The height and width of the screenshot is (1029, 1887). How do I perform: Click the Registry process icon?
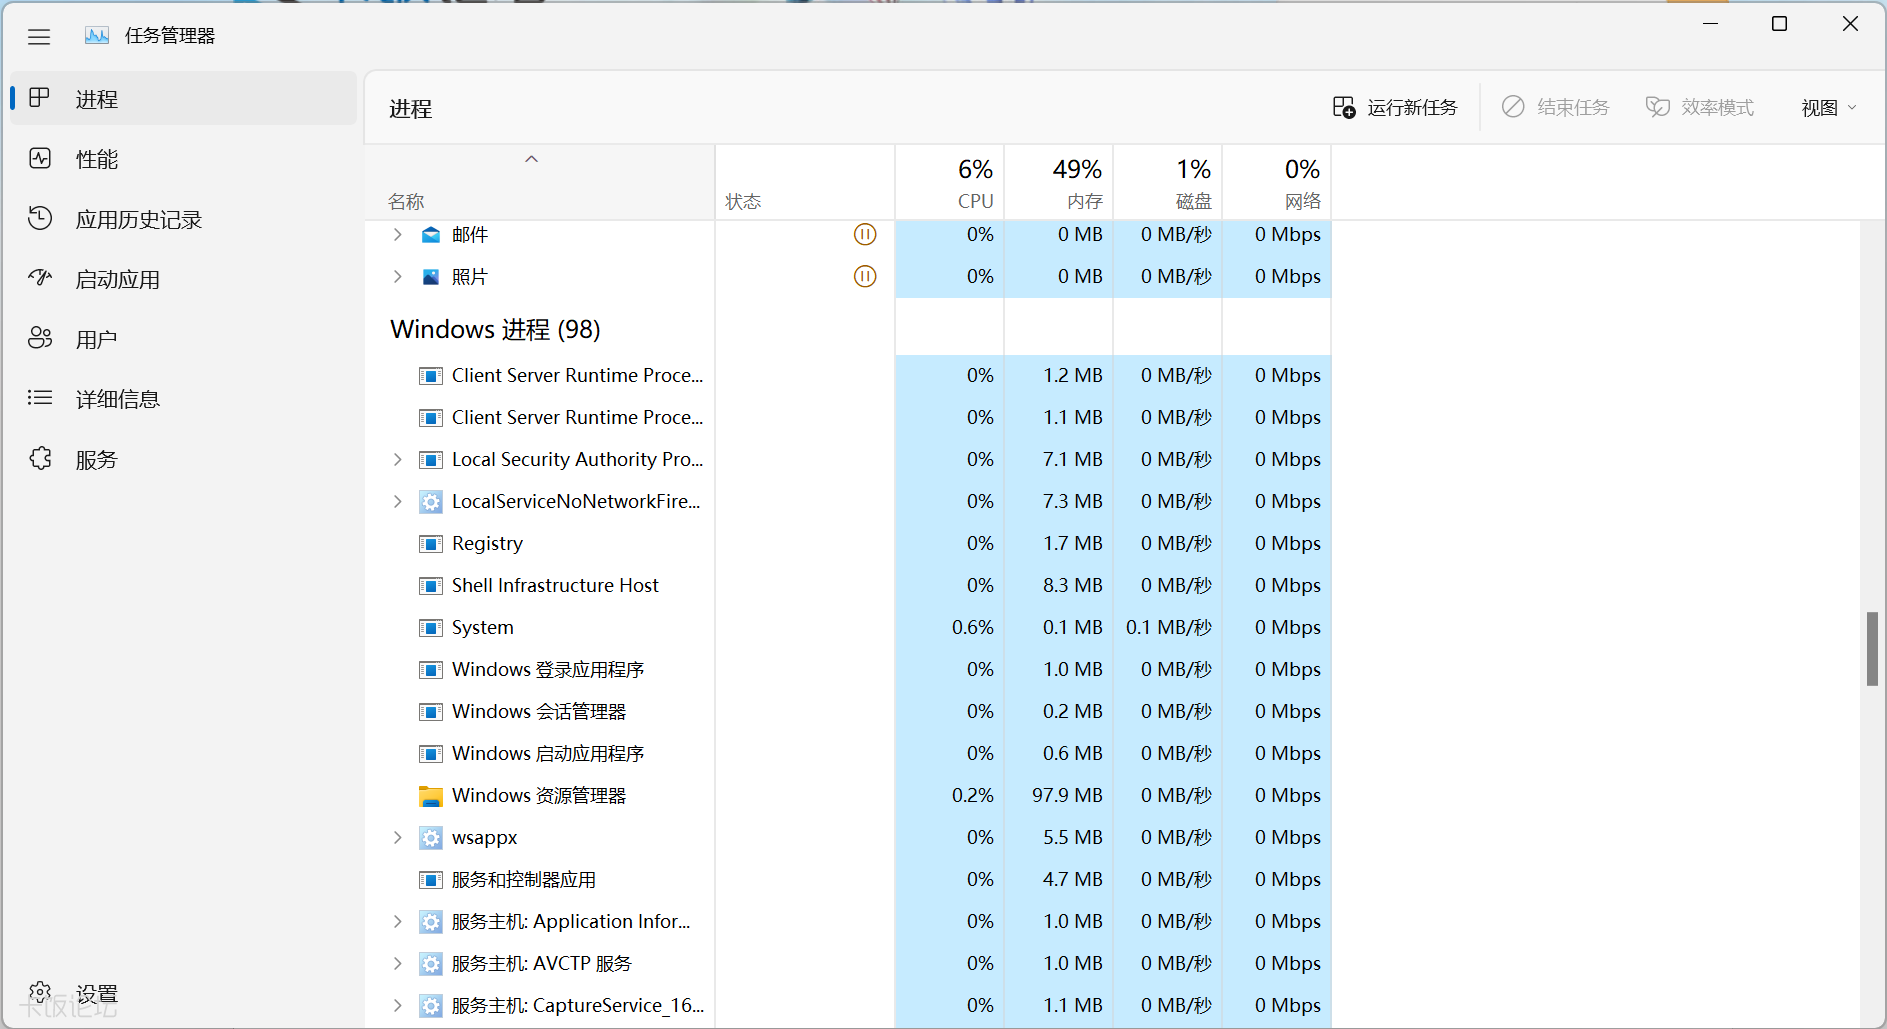pos(431,544)
